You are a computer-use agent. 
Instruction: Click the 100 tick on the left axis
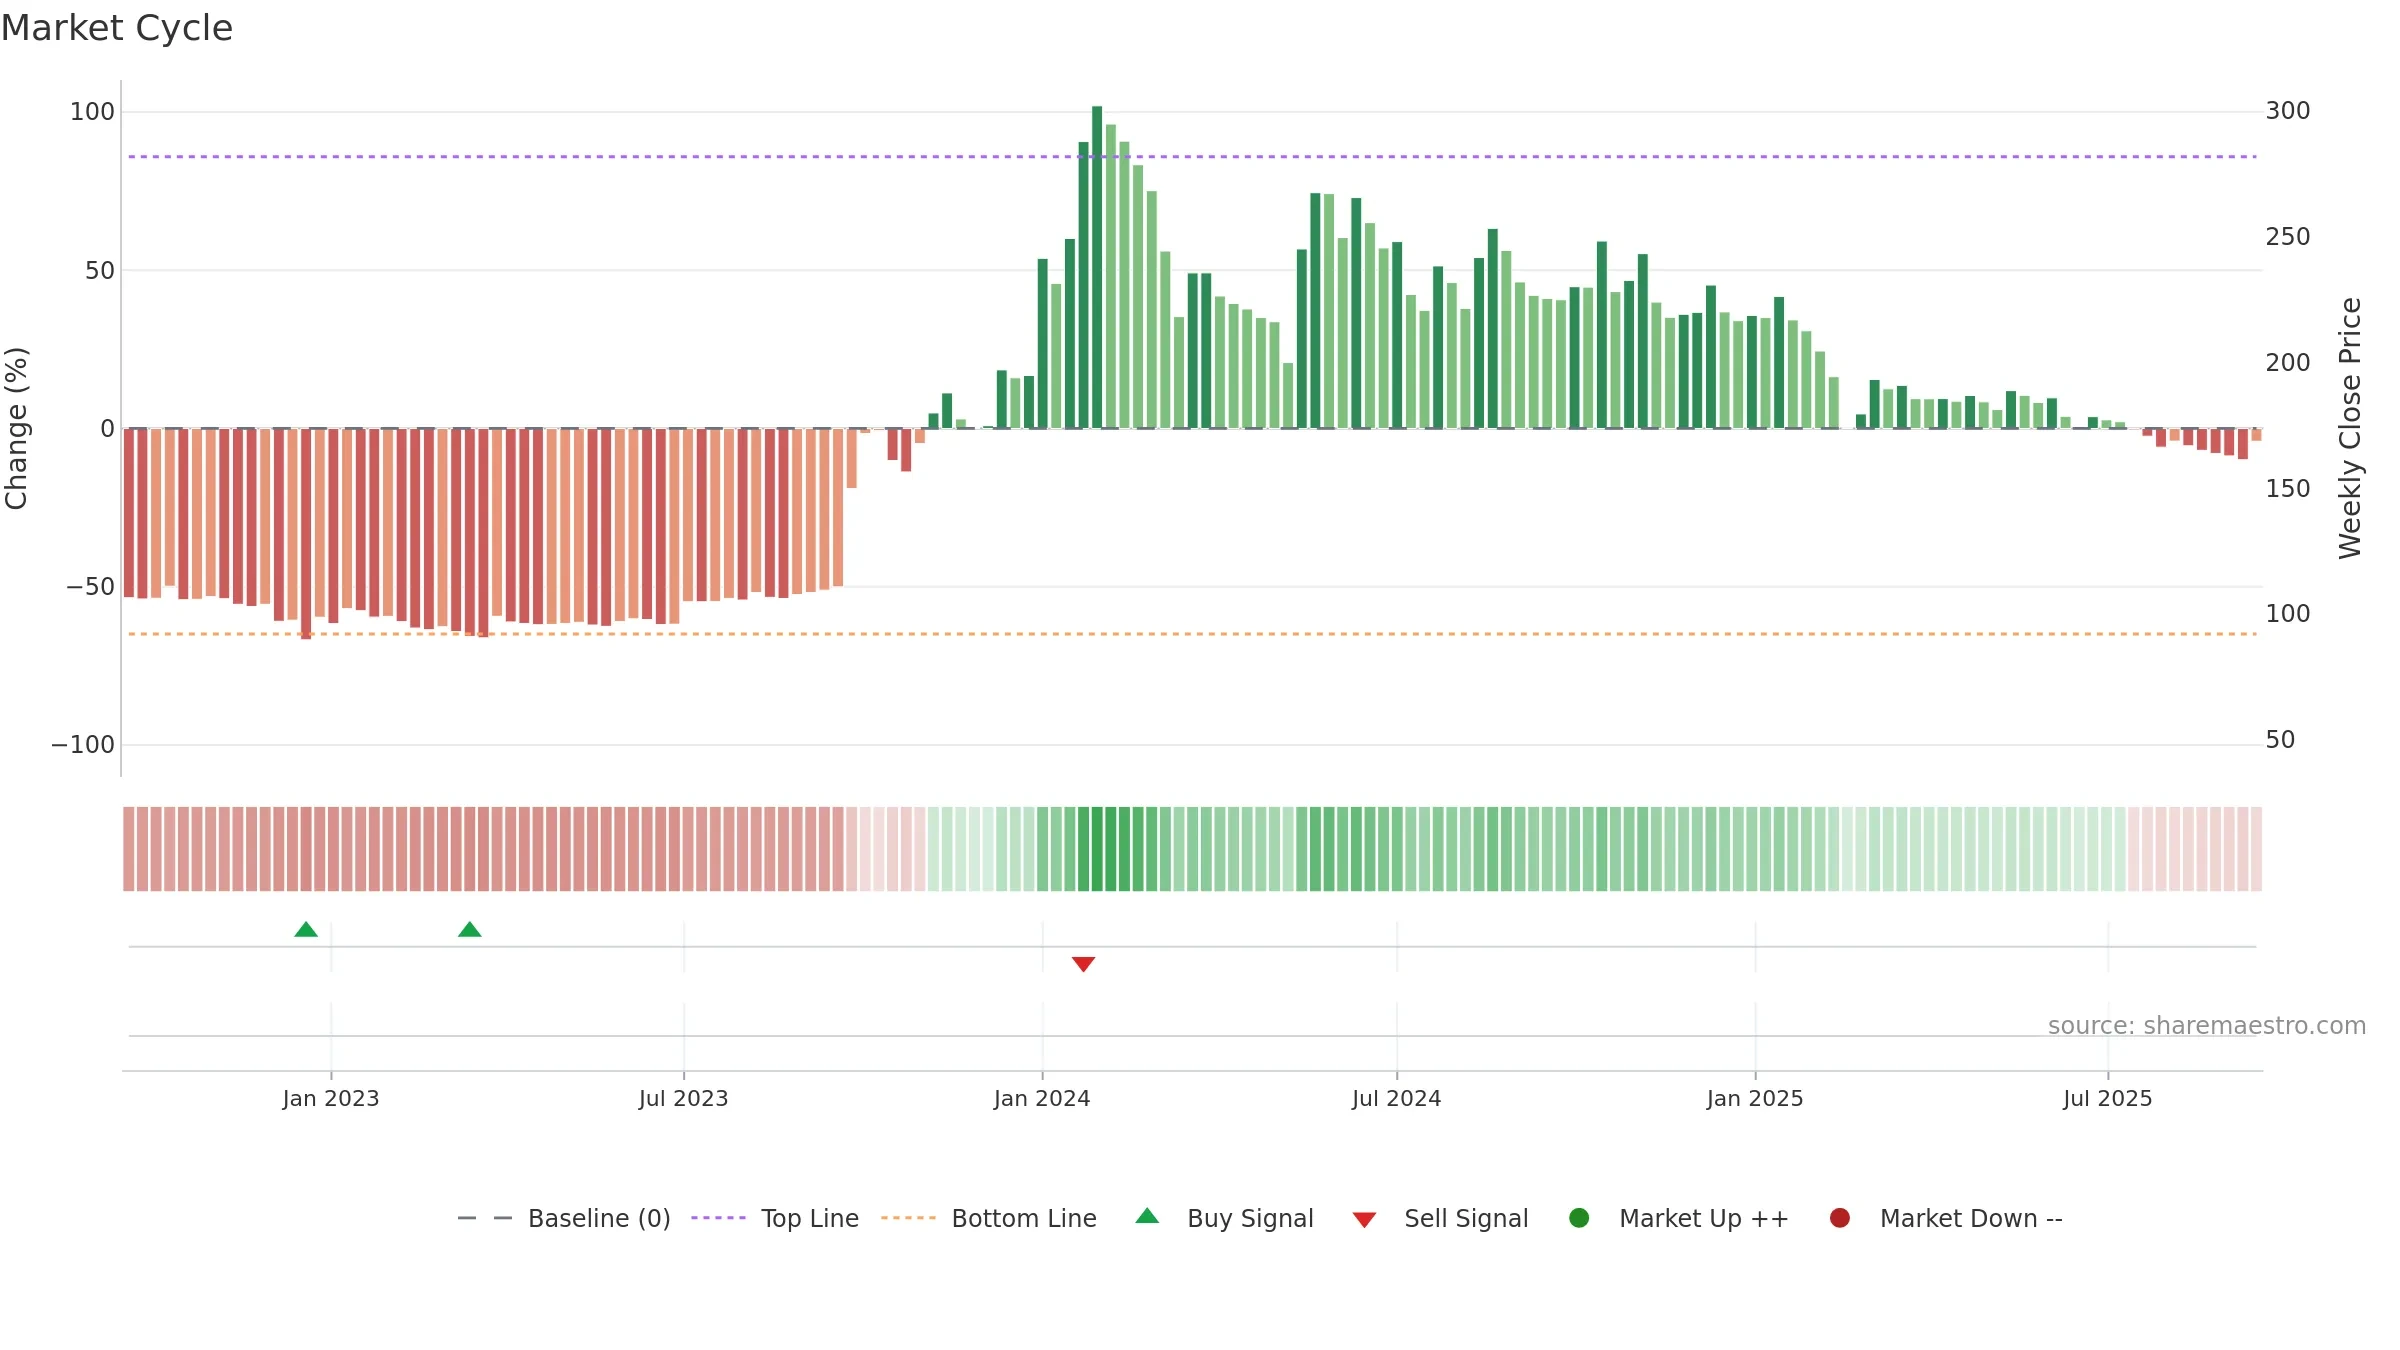pyautogui.click(x=92, y=112)
